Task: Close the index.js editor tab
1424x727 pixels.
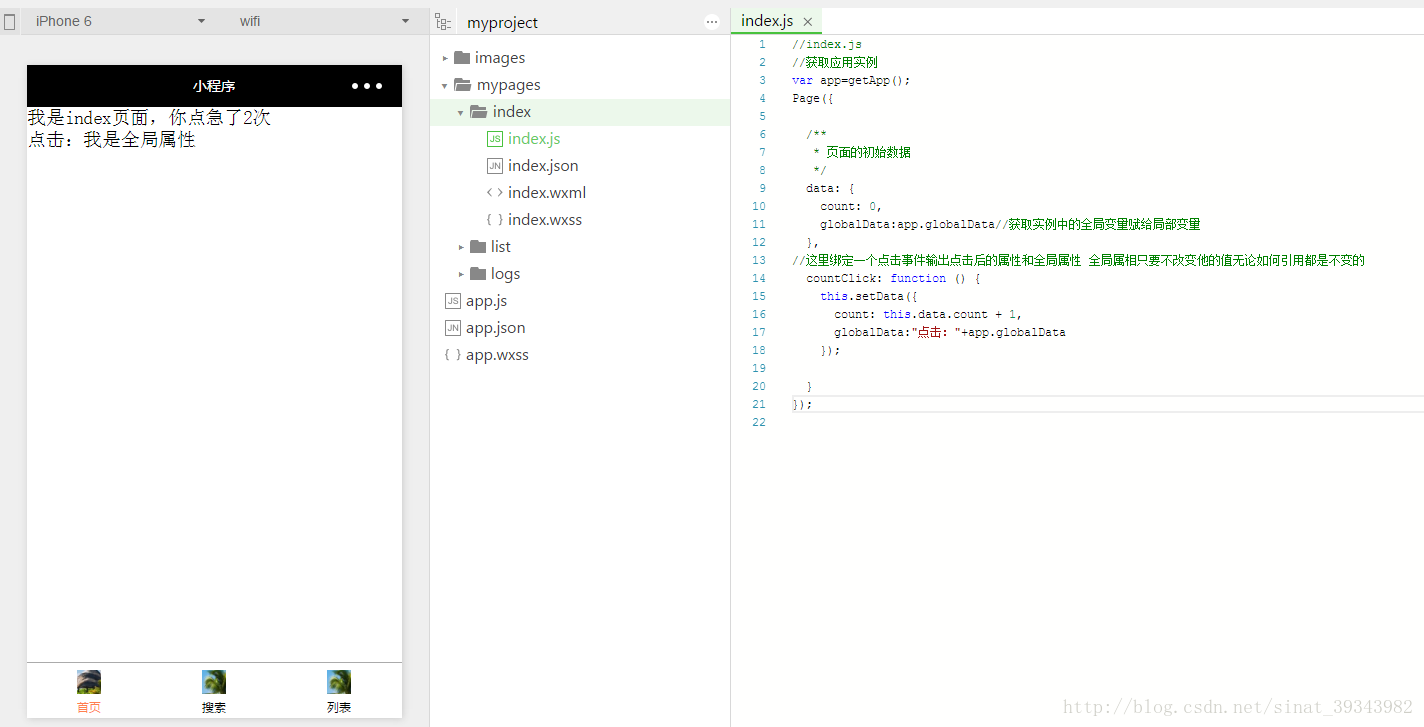Action: coord(807,22)
